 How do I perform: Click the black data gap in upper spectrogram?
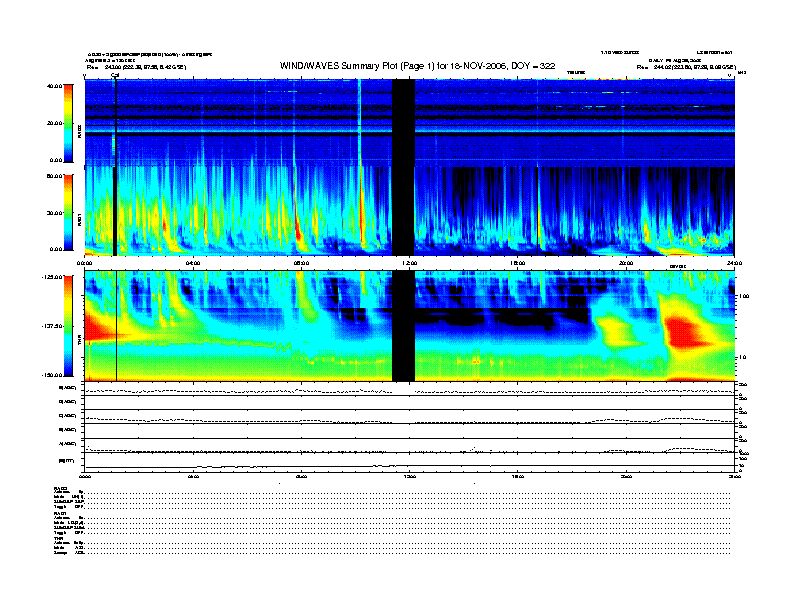click(x=404, y=167)
